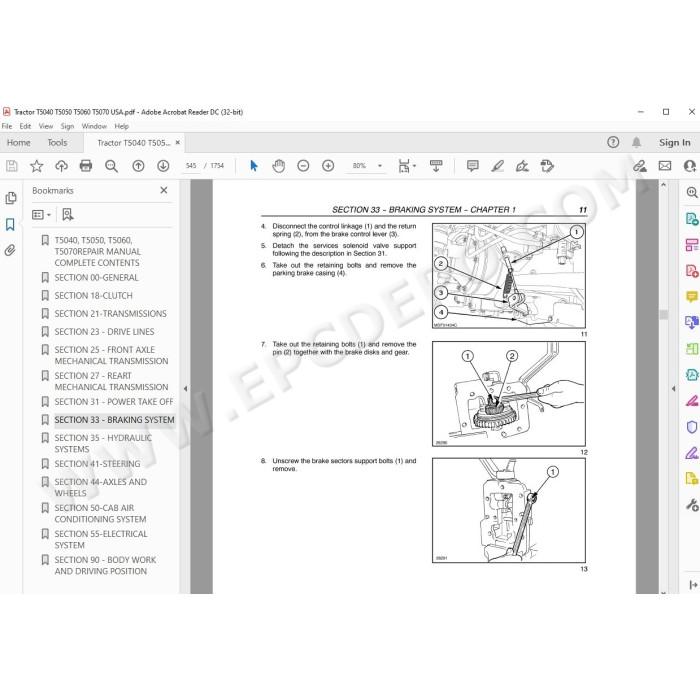Open SECTION 35 - HYDRAULIC SYSTEMS bookmark
700x700 pixels.
click(x=103, y=443)
